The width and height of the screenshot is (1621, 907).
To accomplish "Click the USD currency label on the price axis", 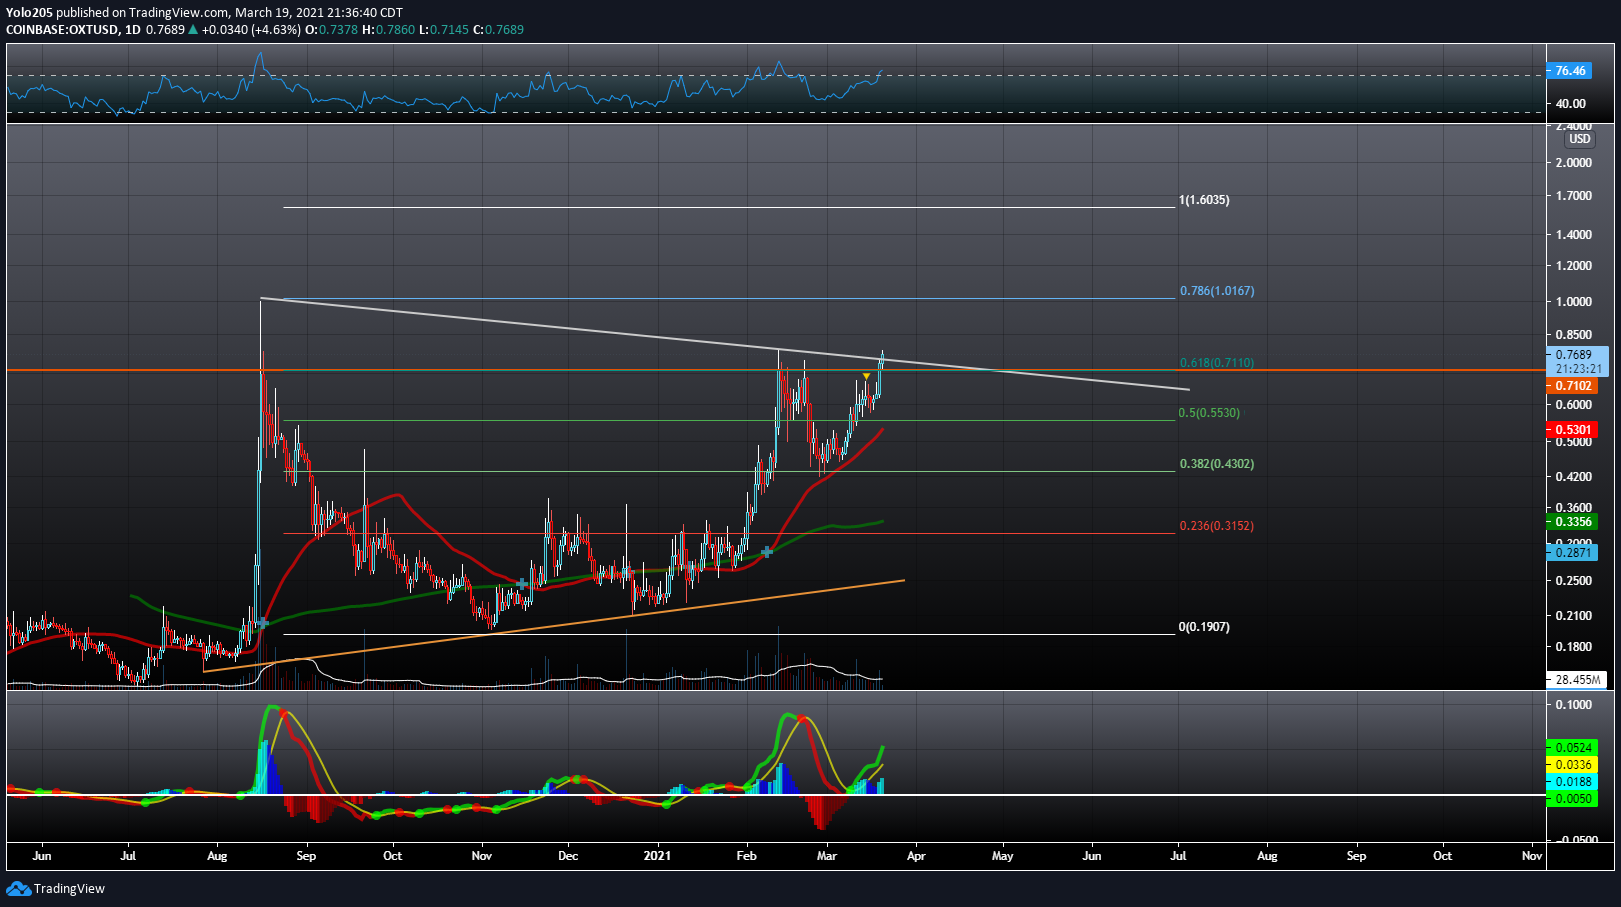I will [x=1579, y=139].
